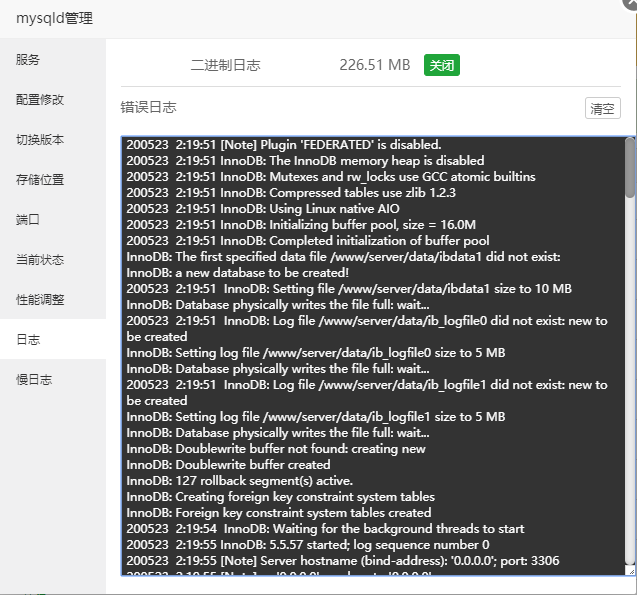Switch to the 端口 section
Image resolution: width=637 pixels, height=595 pixels.
tap(28, 220)
